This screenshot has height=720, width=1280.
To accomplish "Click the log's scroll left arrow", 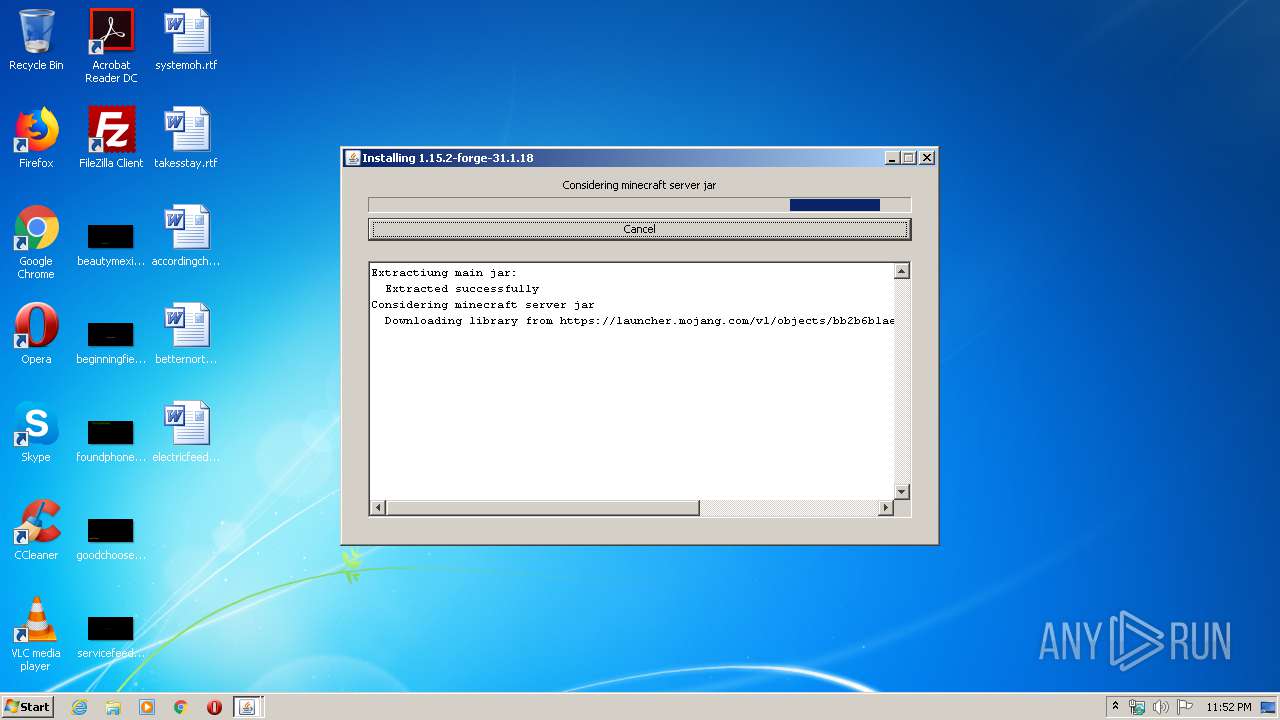I will (378, 508).
